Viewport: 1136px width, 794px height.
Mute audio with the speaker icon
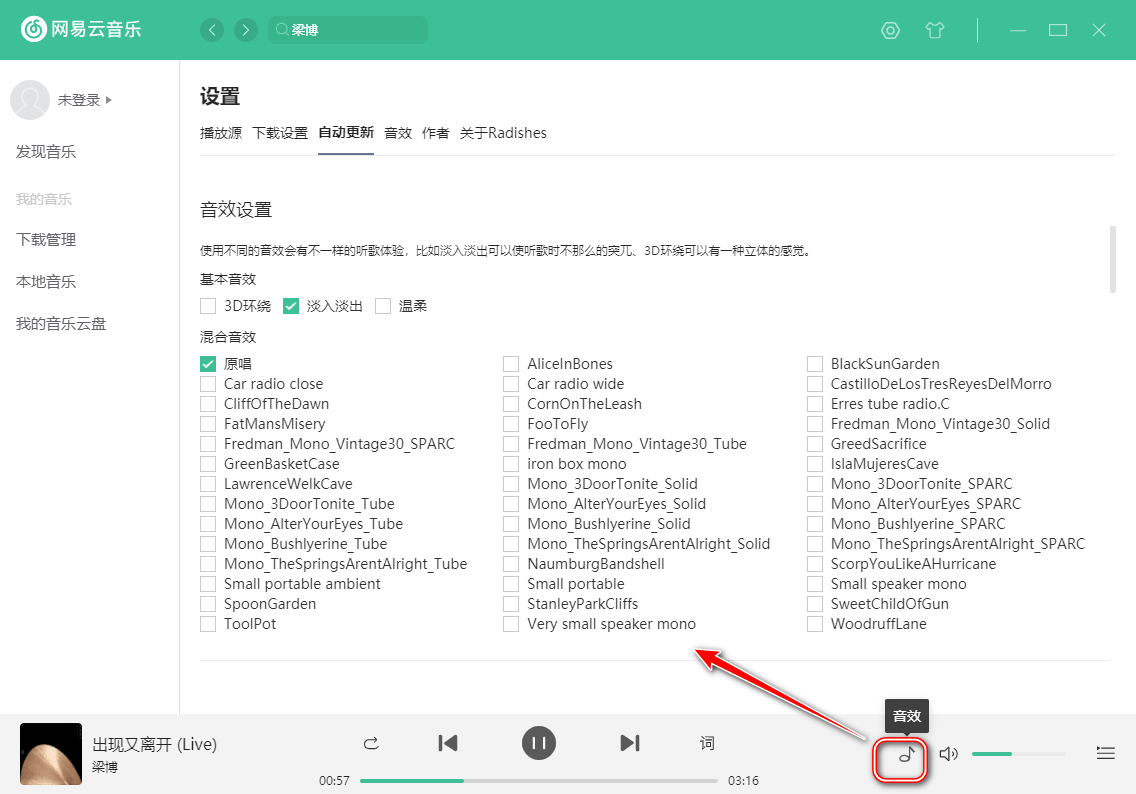pos(948,754)
